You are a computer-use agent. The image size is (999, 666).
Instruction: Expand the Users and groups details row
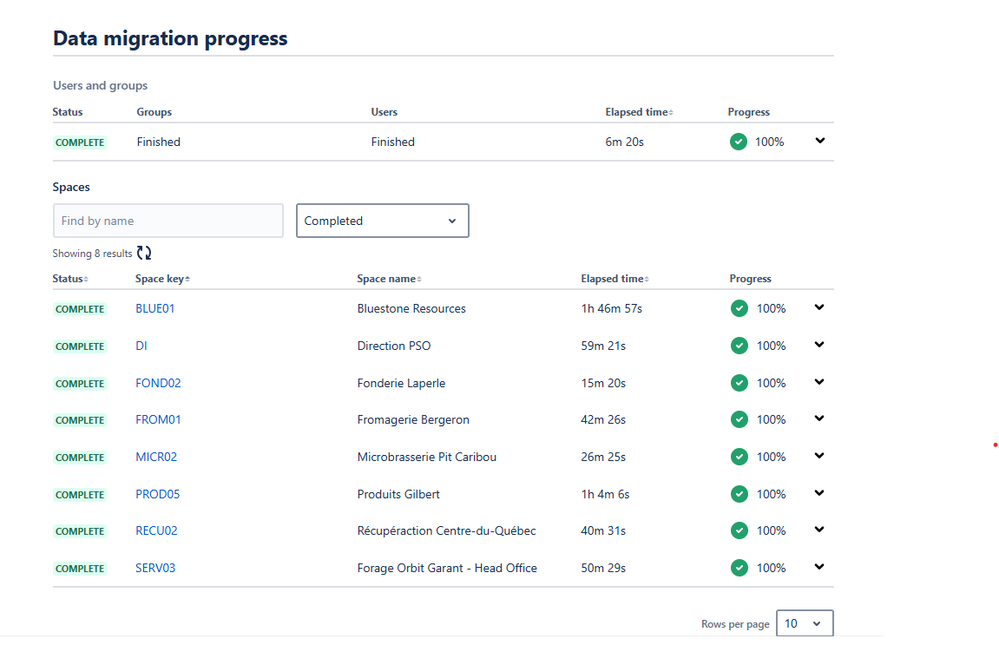[x=820, y=141]
